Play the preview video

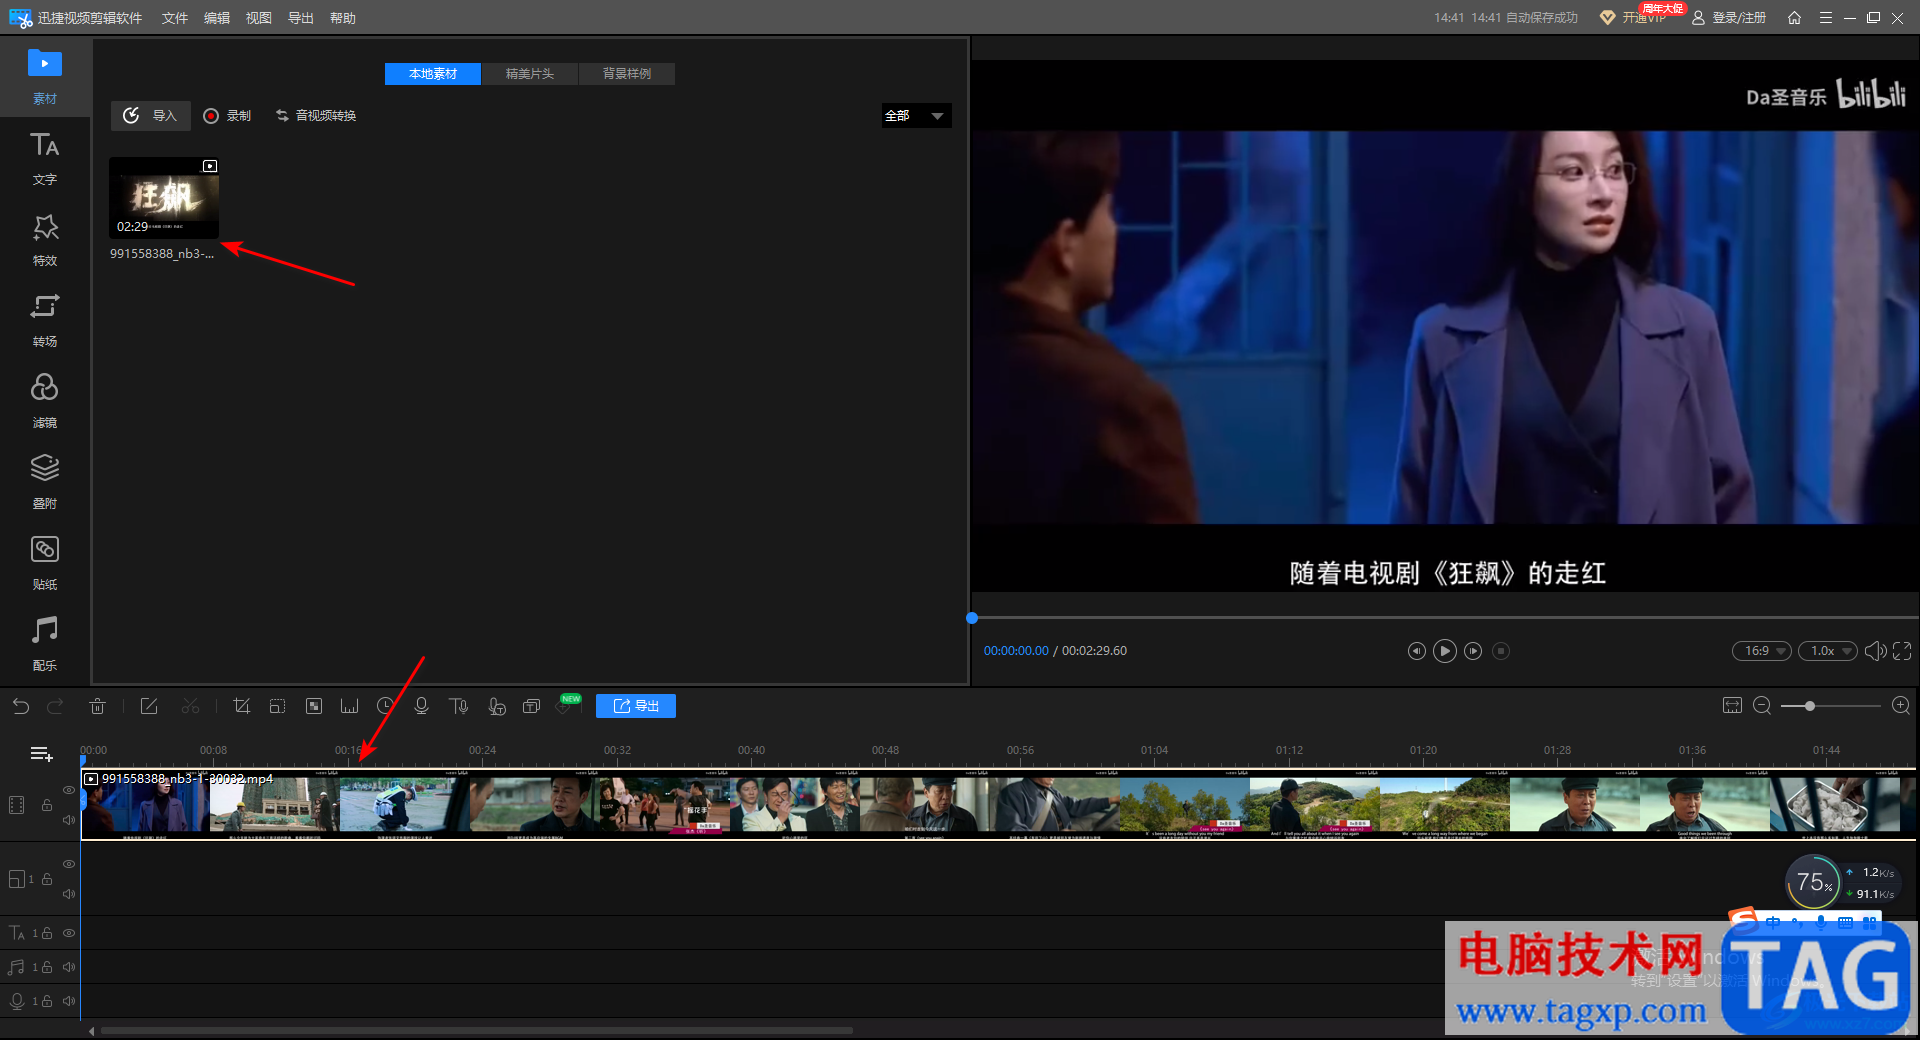tap(1445, 651)
